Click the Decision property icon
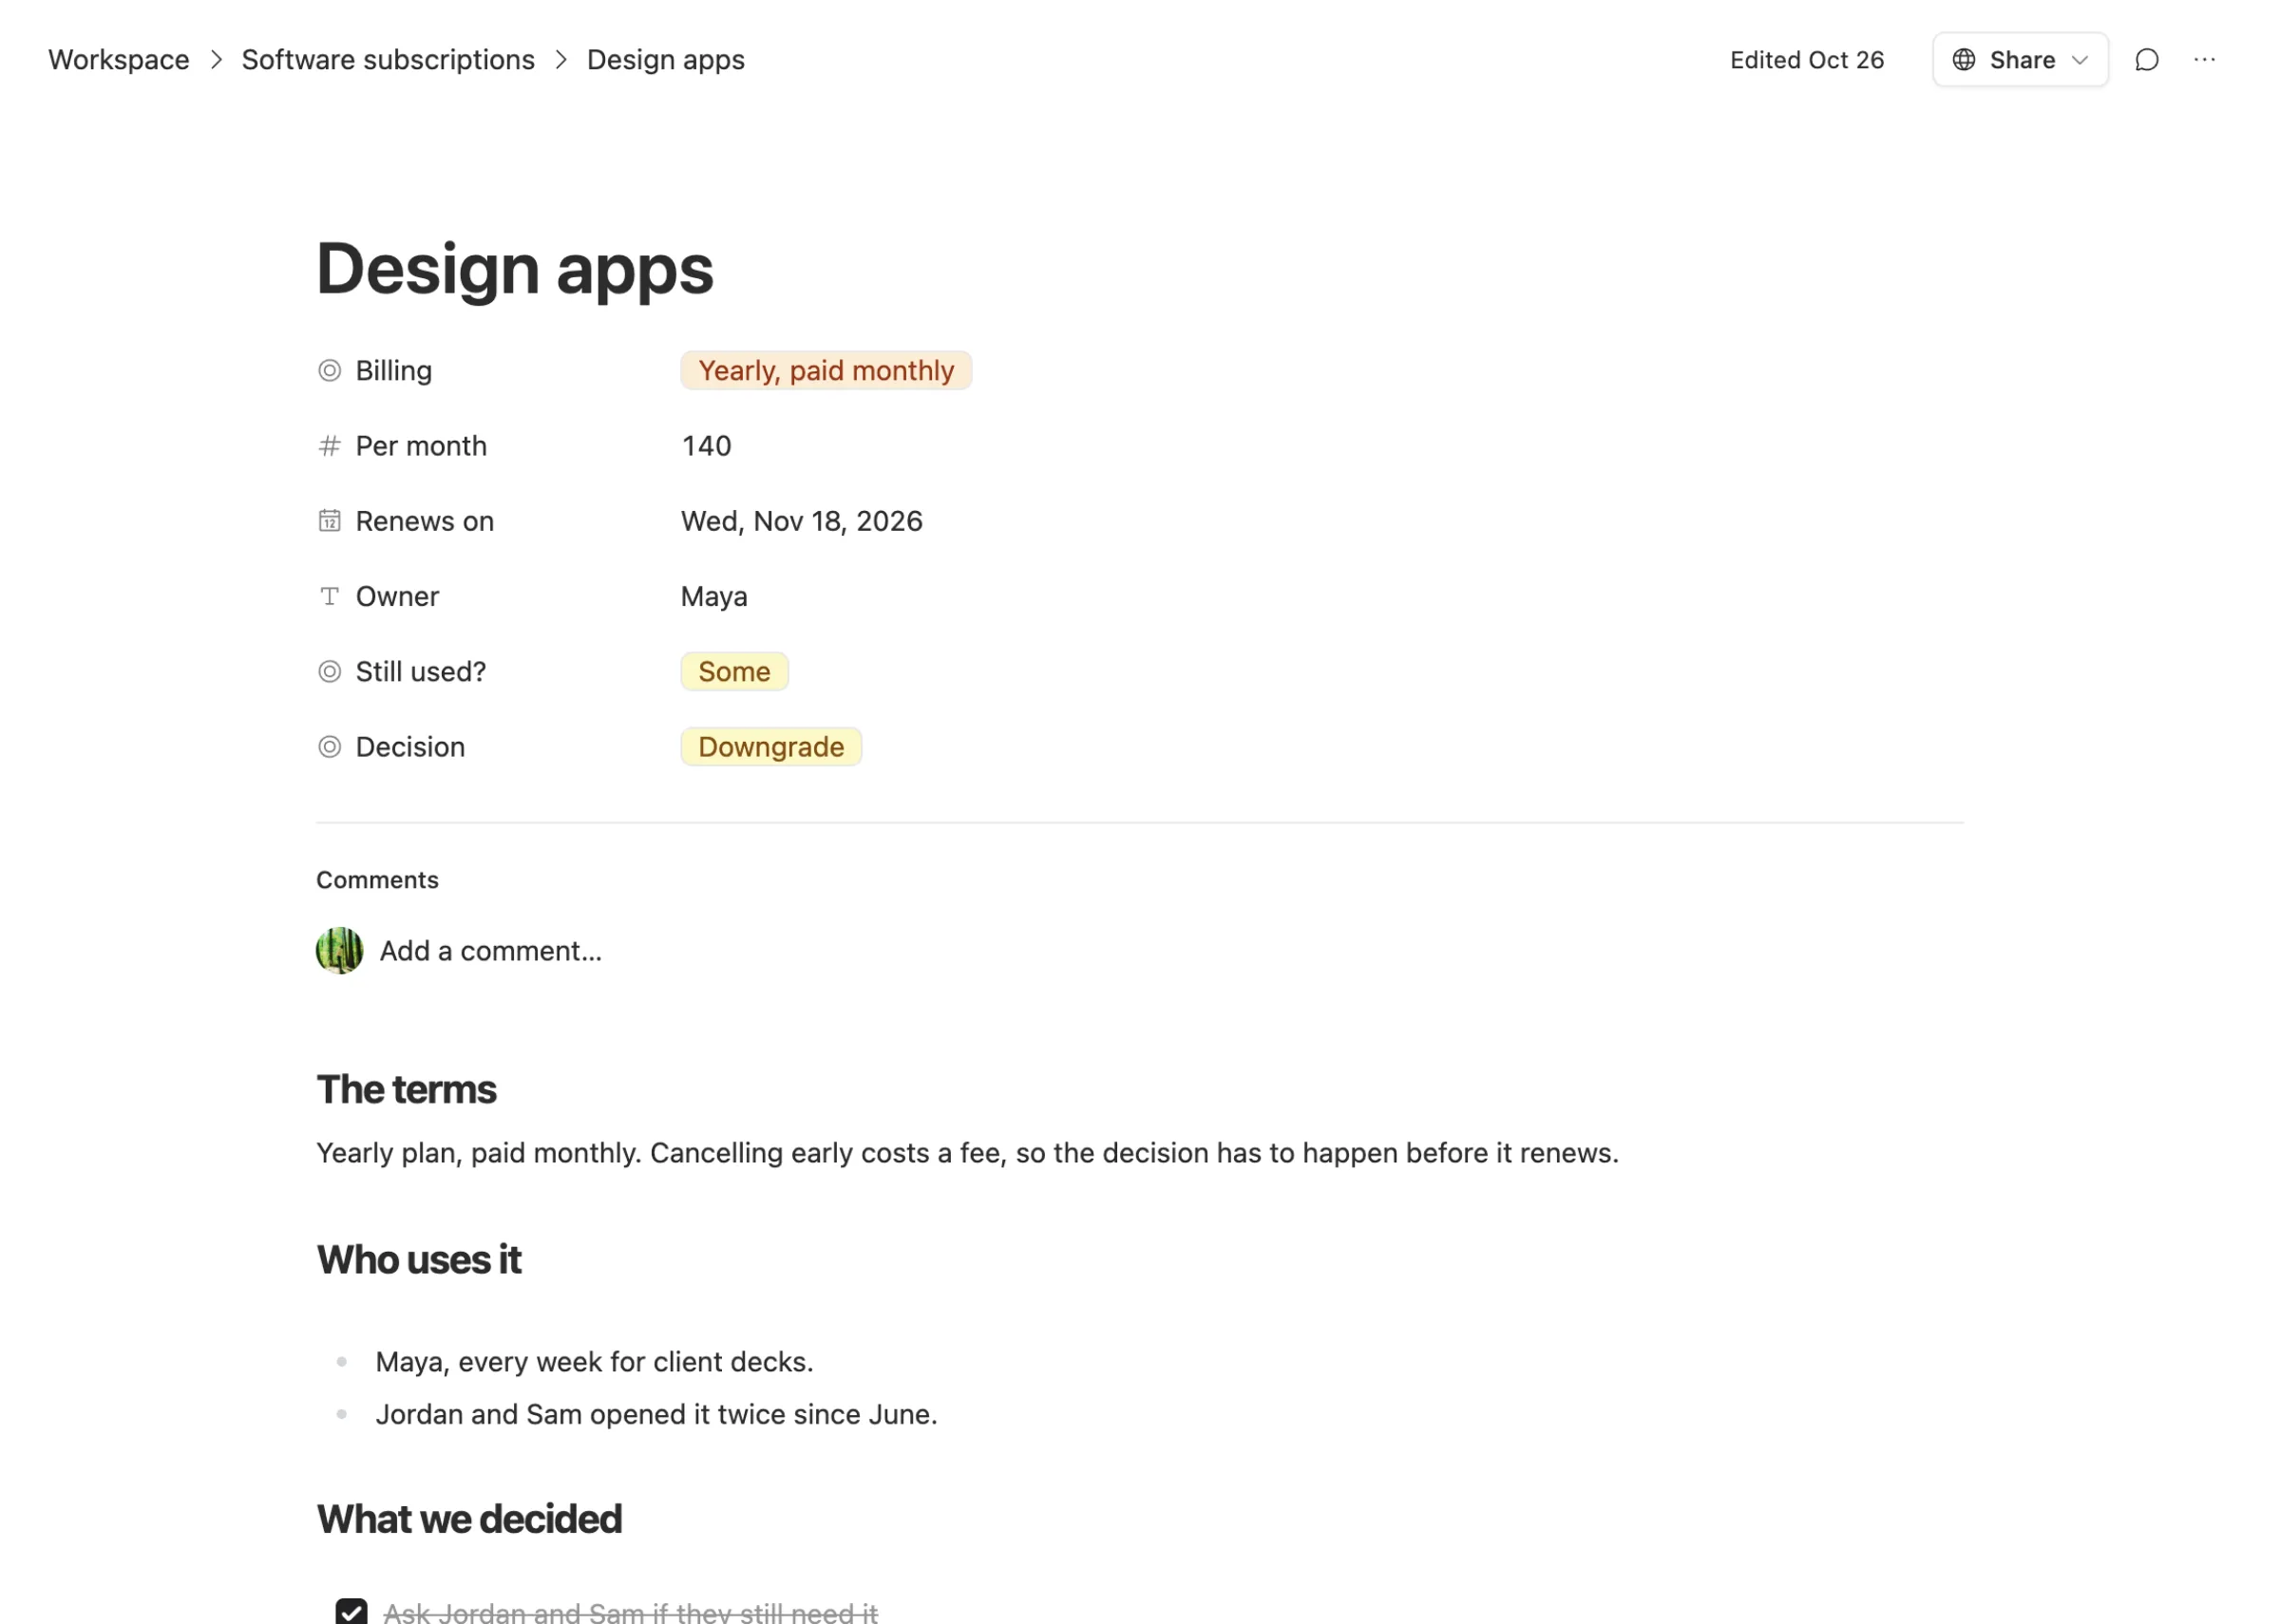2280x1624 pixels. 329,747
